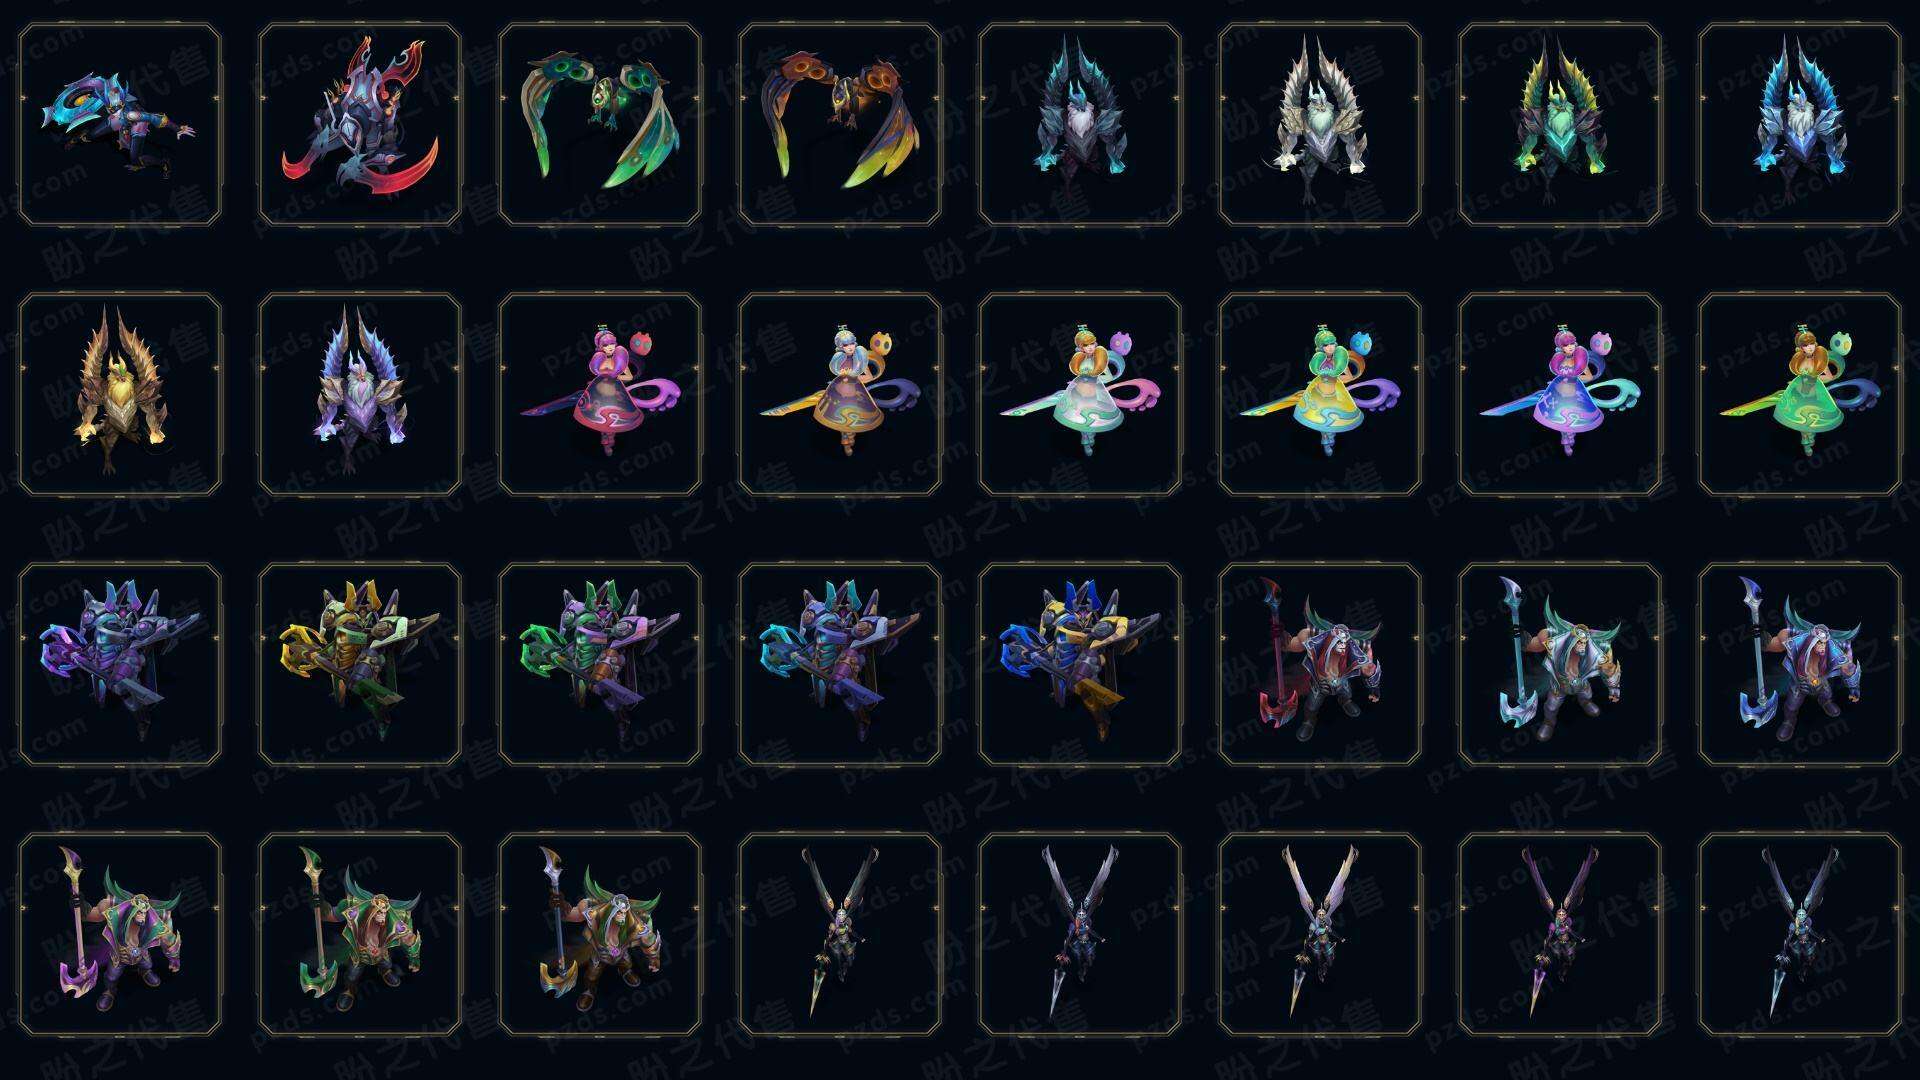This screenshot has width=1920, height=1080.
Task: Pick the yellow-green spiked armor chroma
Action: pyautogui.click(x=1560, y=125)
